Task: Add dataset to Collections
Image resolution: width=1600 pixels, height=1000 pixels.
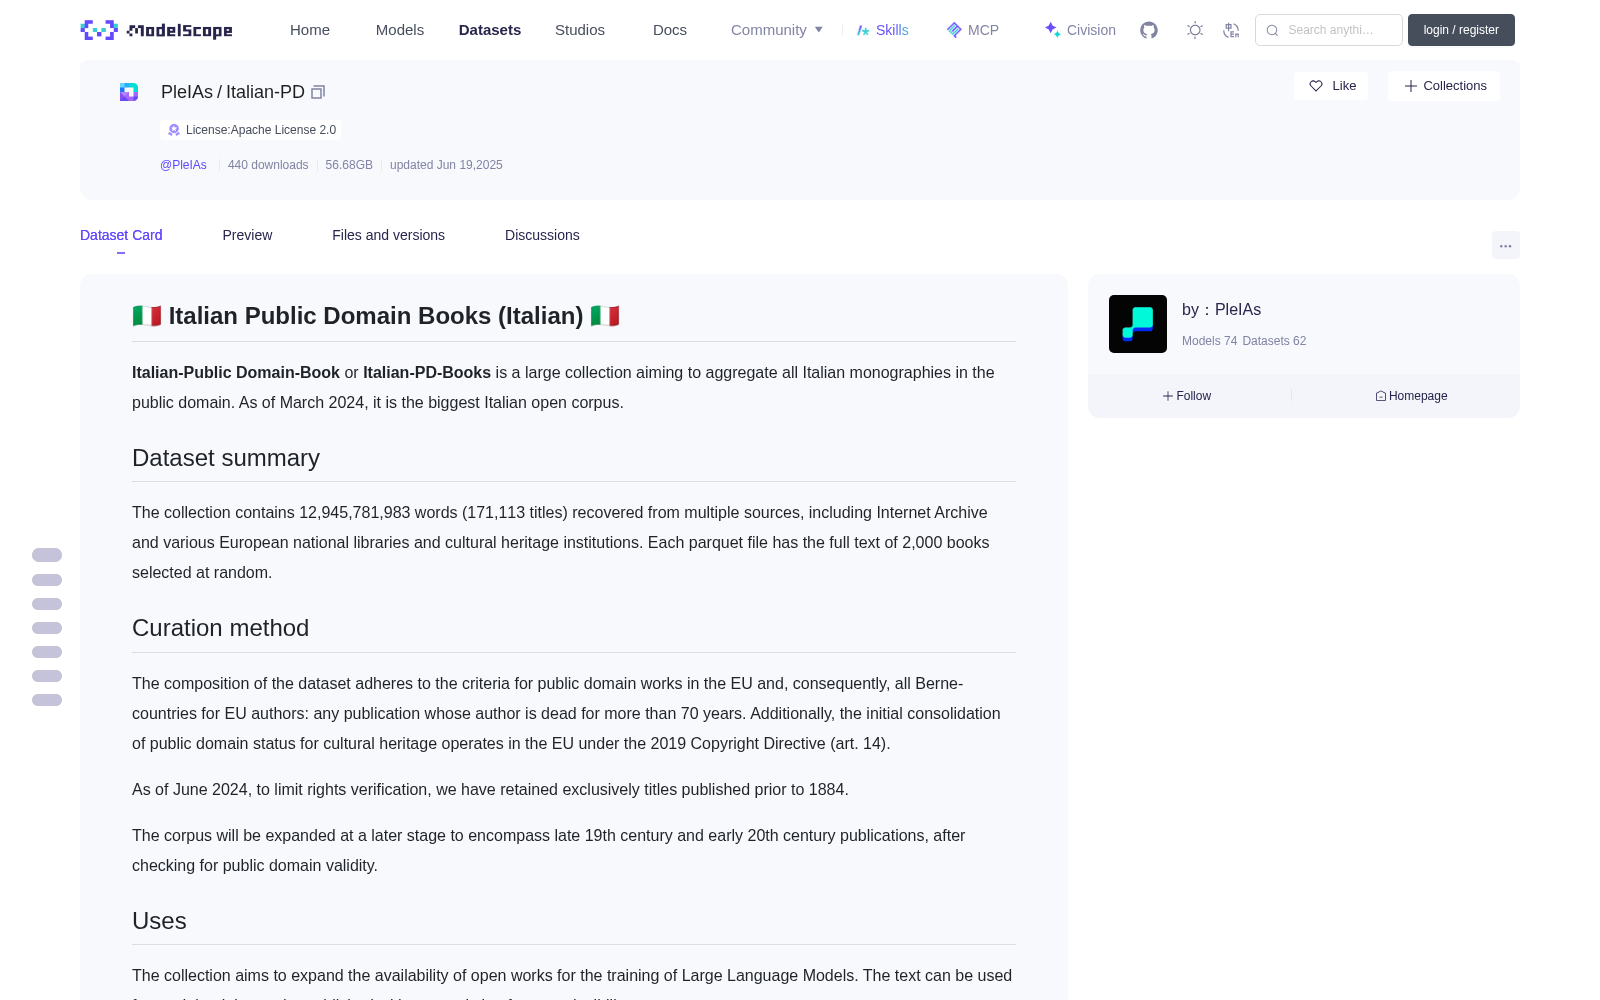Action: [x=1444, y=86]
